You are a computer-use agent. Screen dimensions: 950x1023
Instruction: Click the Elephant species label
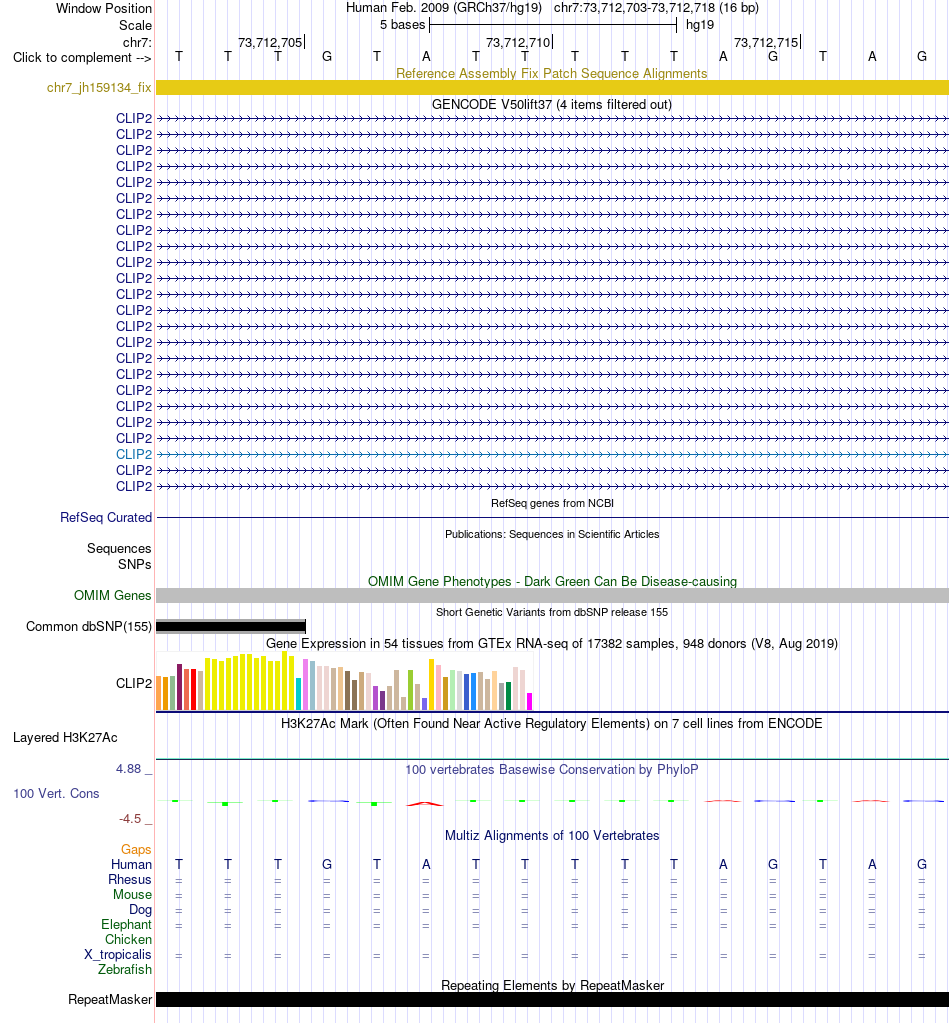(126, 924)
